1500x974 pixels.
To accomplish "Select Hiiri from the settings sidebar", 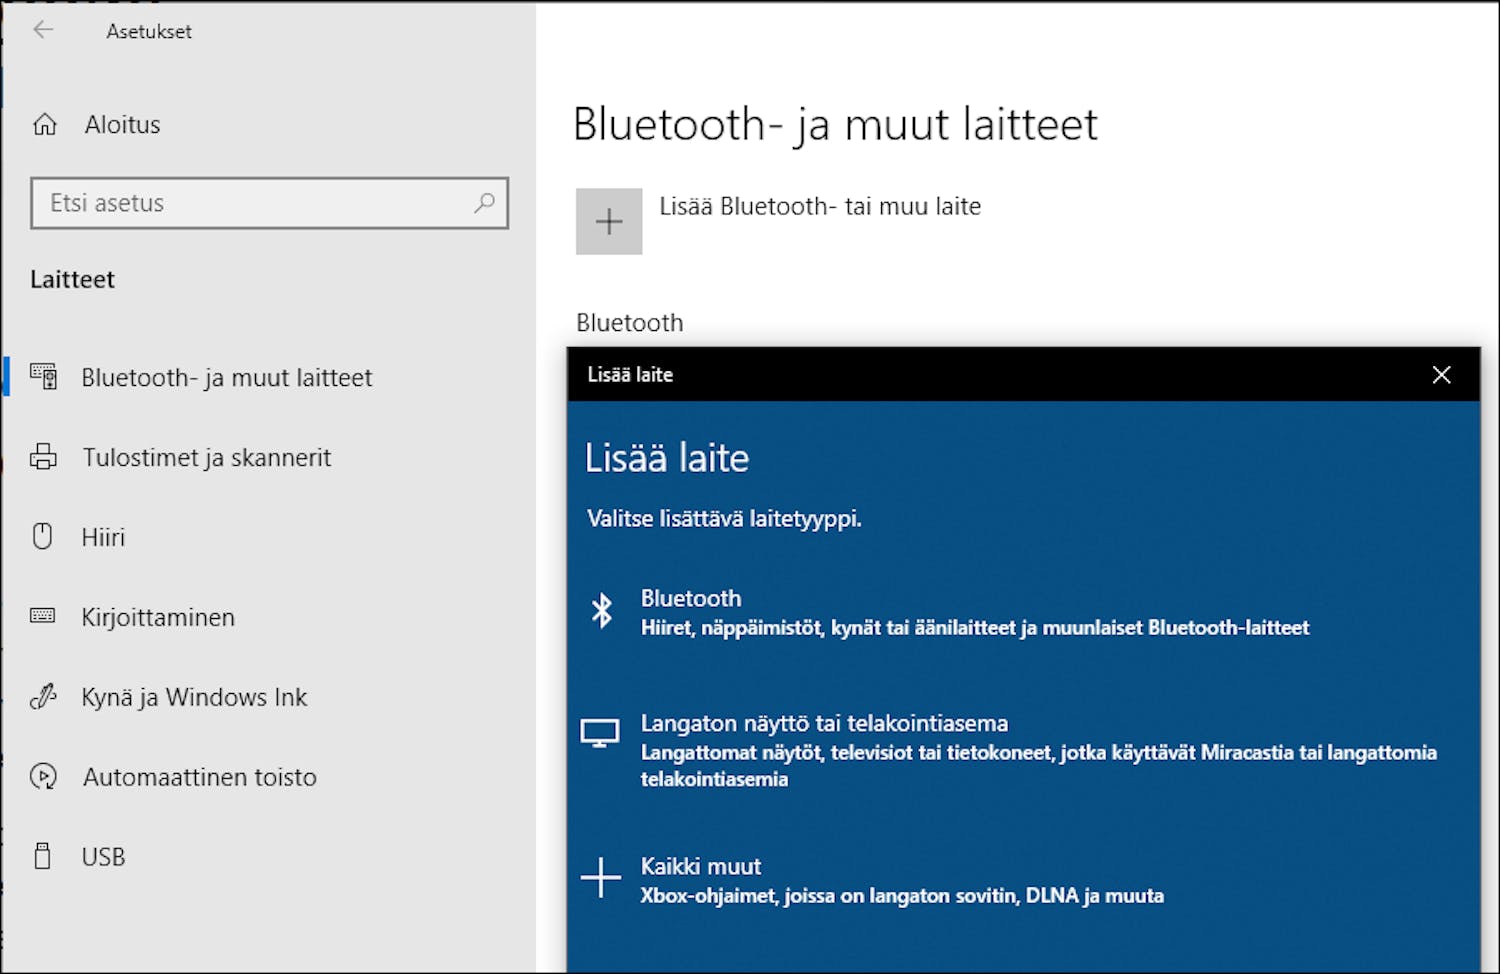I will tap(103, 536).
